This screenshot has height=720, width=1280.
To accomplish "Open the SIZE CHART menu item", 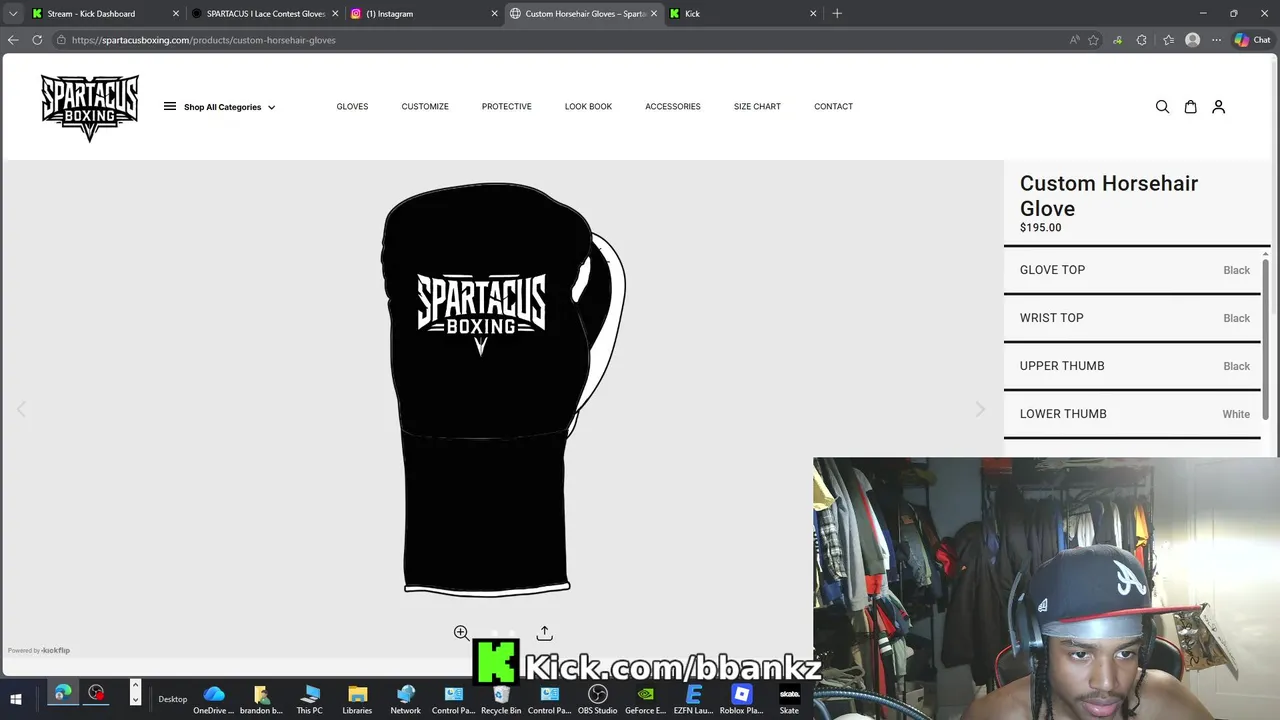I will pos(757,107).
